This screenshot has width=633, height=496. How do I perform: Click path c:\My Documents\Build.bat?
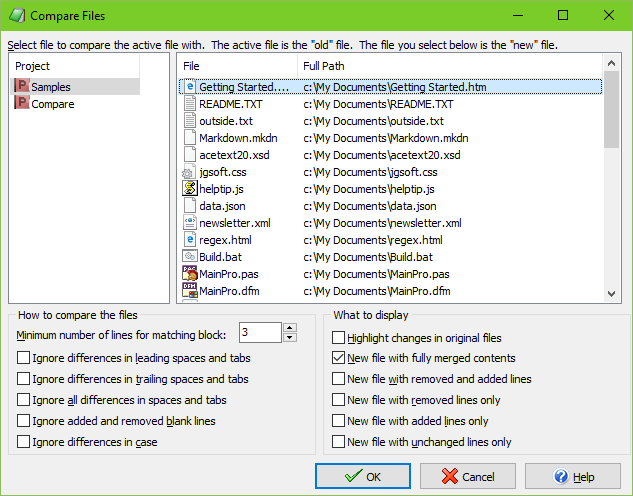pyautogui.click(x=368, y=257)
